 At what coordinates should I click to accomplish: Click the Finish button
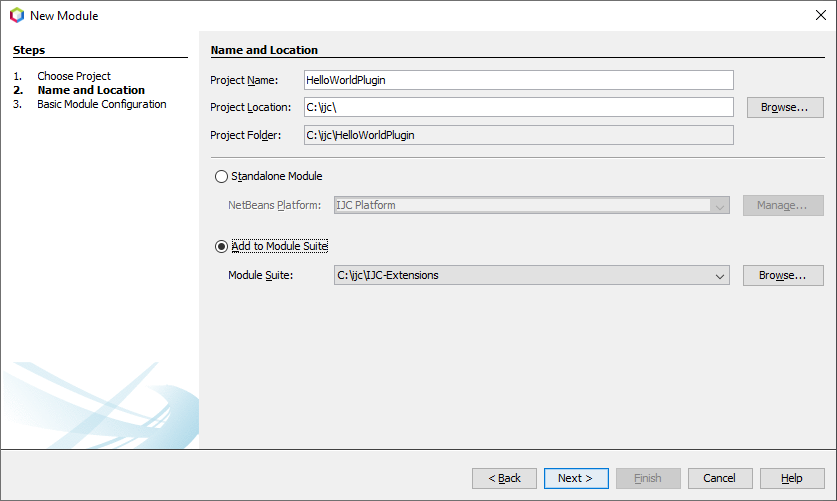click(x=648, y=478)
